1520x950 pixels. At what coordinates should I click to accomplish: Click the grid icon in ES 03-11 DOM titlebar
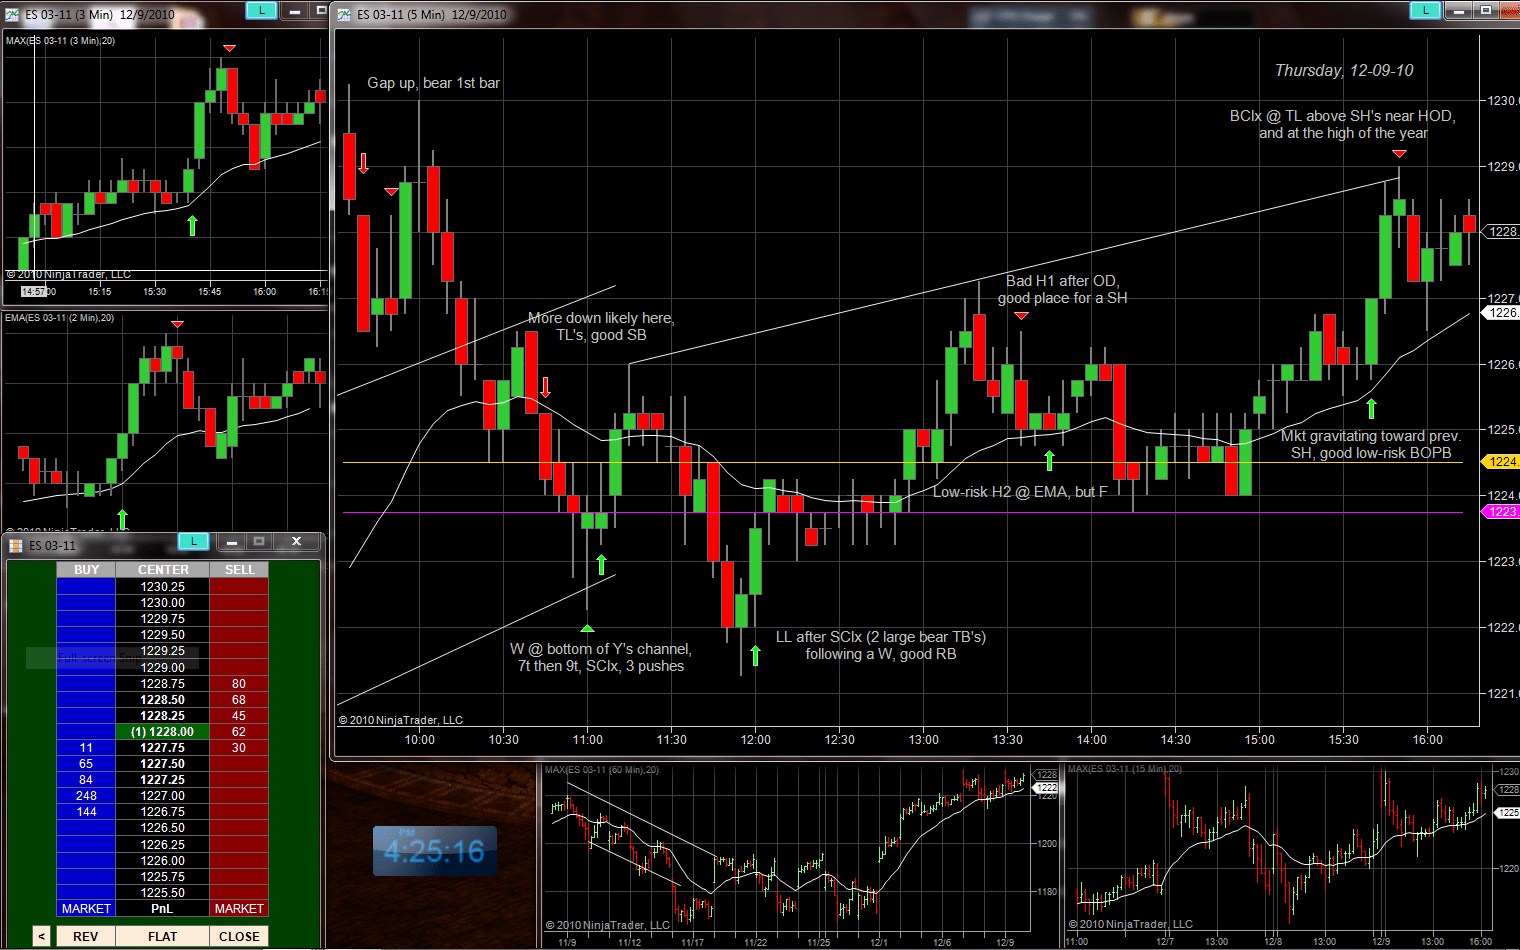(16, 545)
